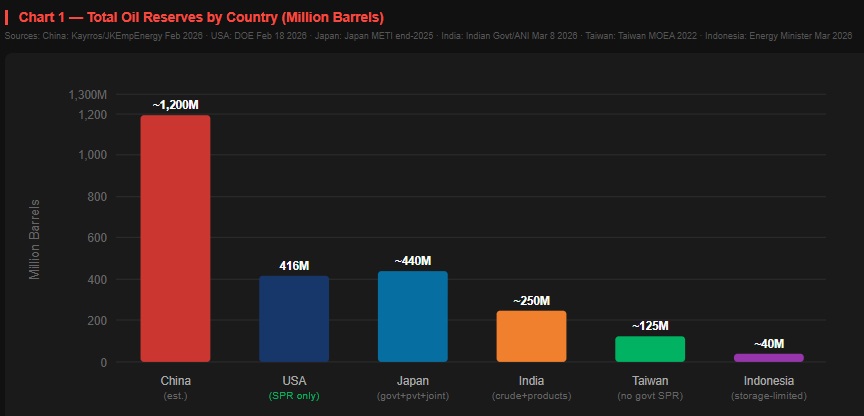
Task: Select the ~440M data label
Action: 413,261
